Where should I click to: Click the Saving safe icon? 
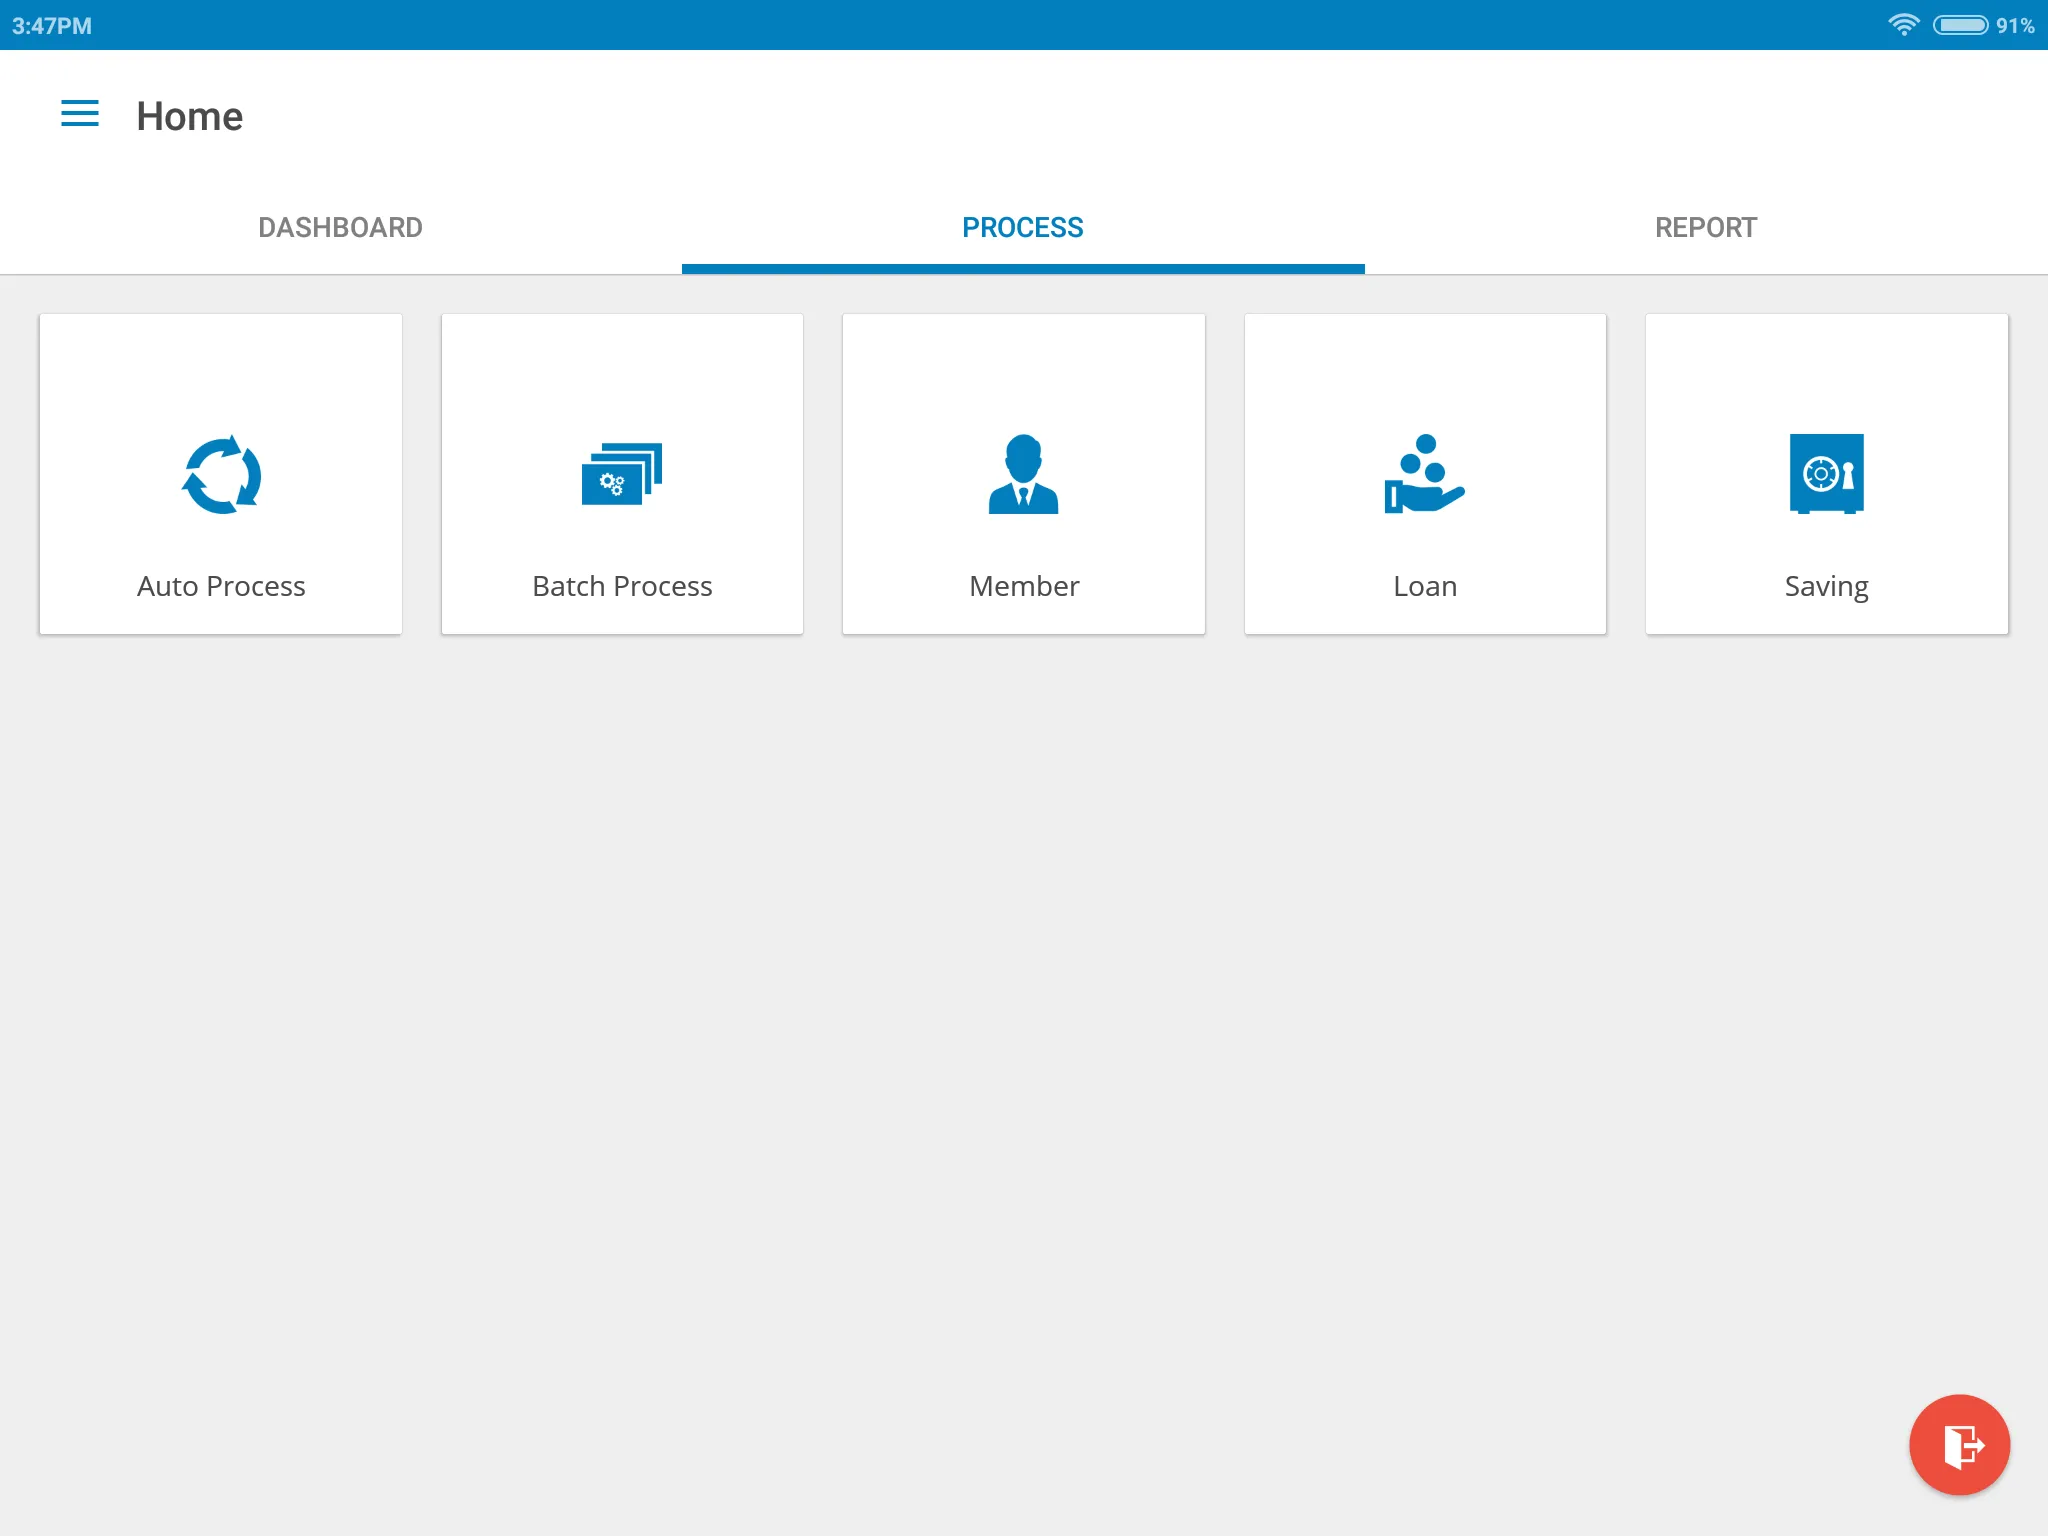[x=1827, y=474]
